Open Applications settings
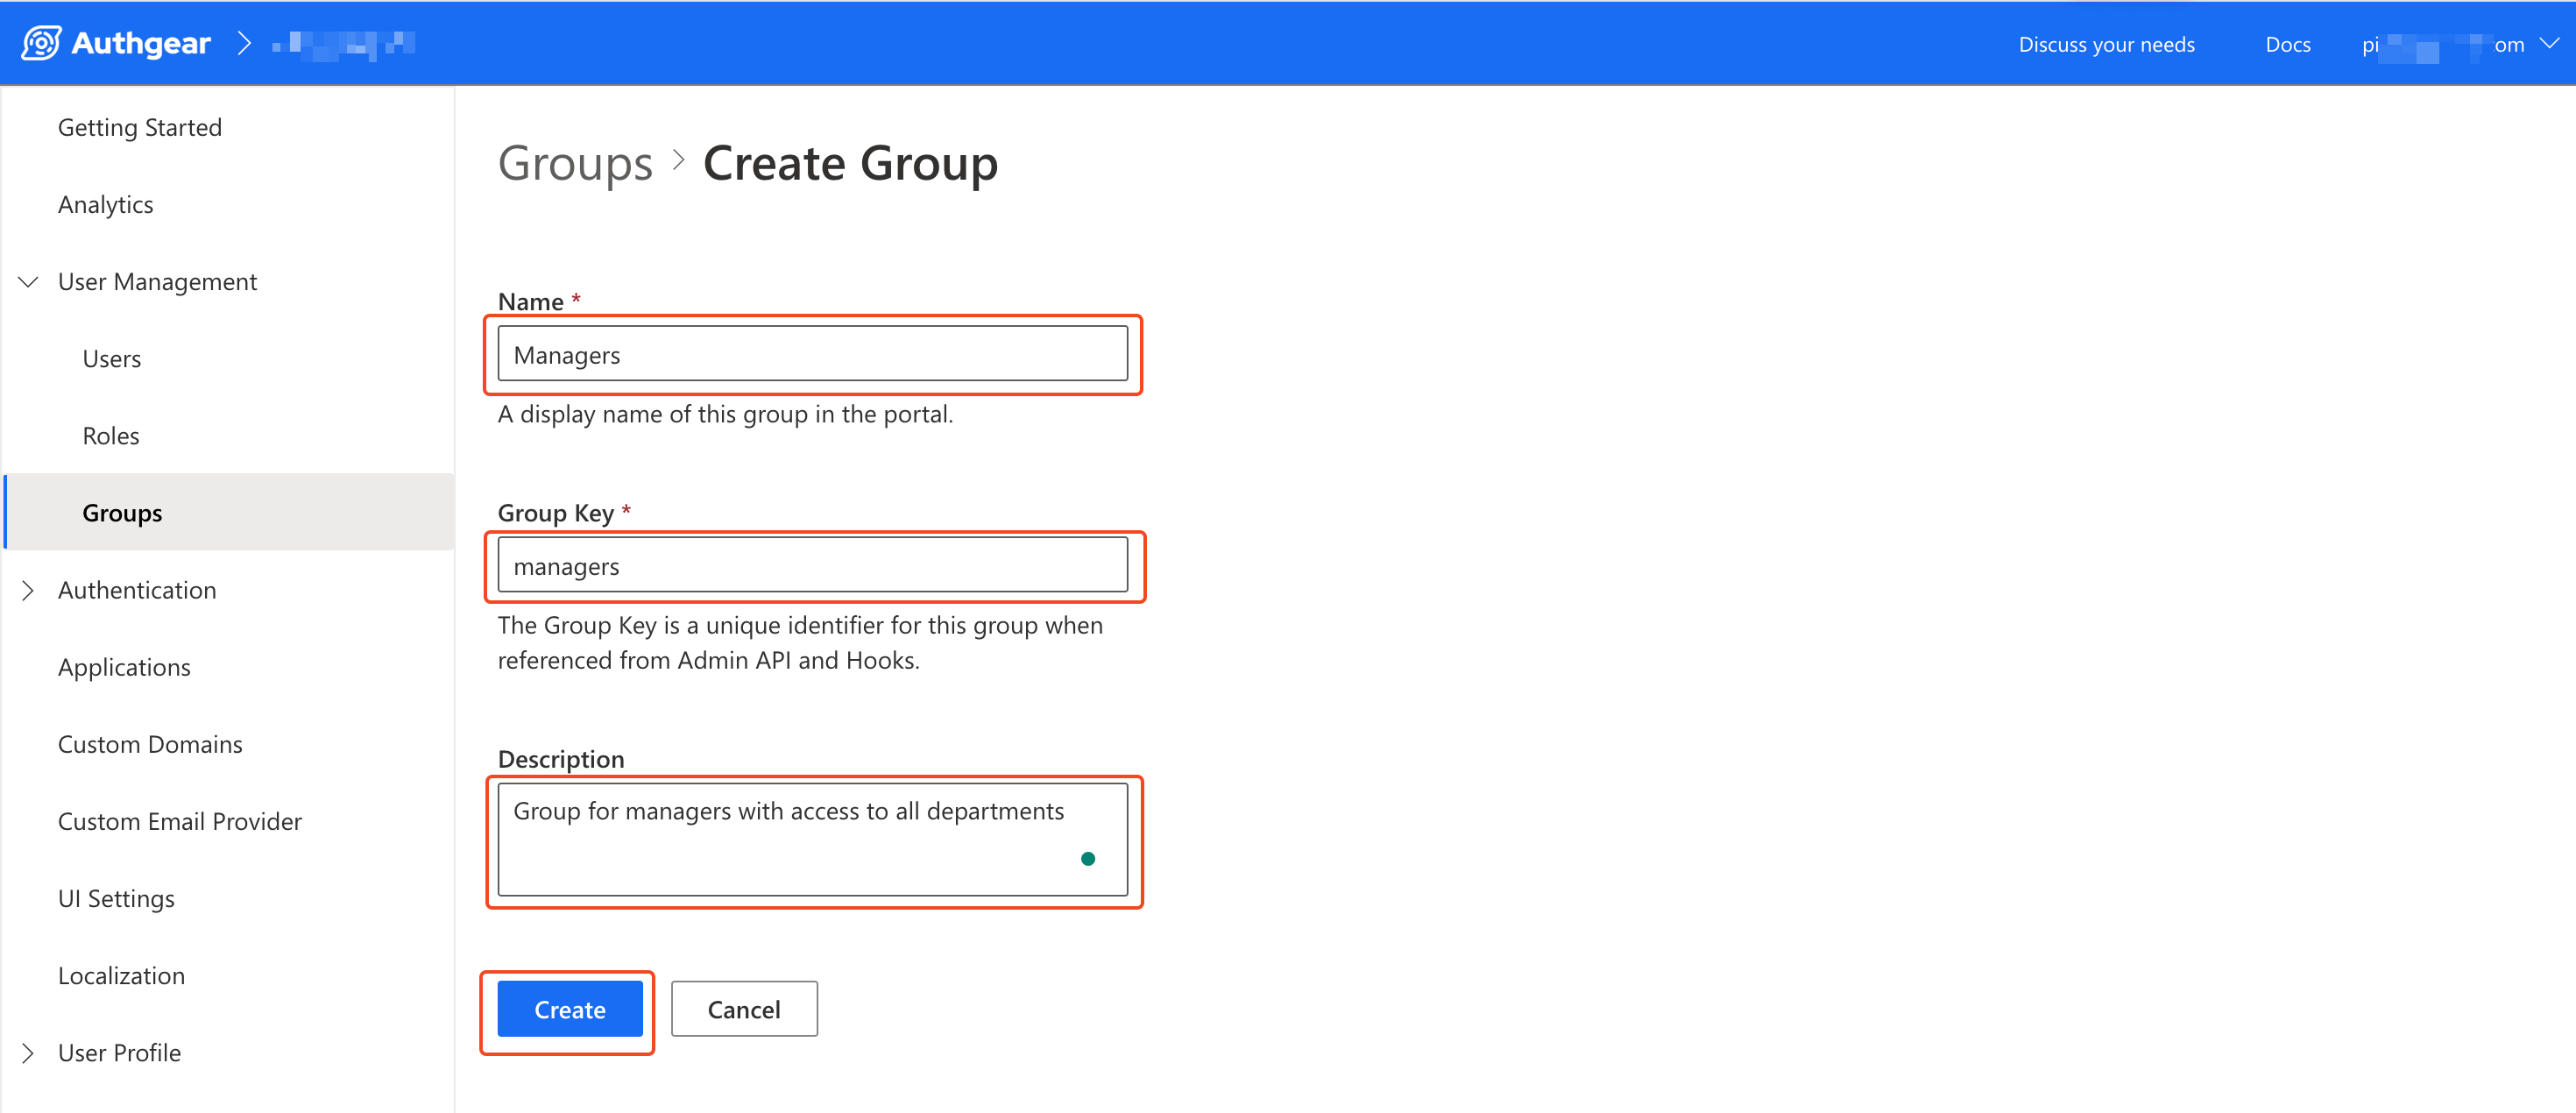 (x=124, y=666)
